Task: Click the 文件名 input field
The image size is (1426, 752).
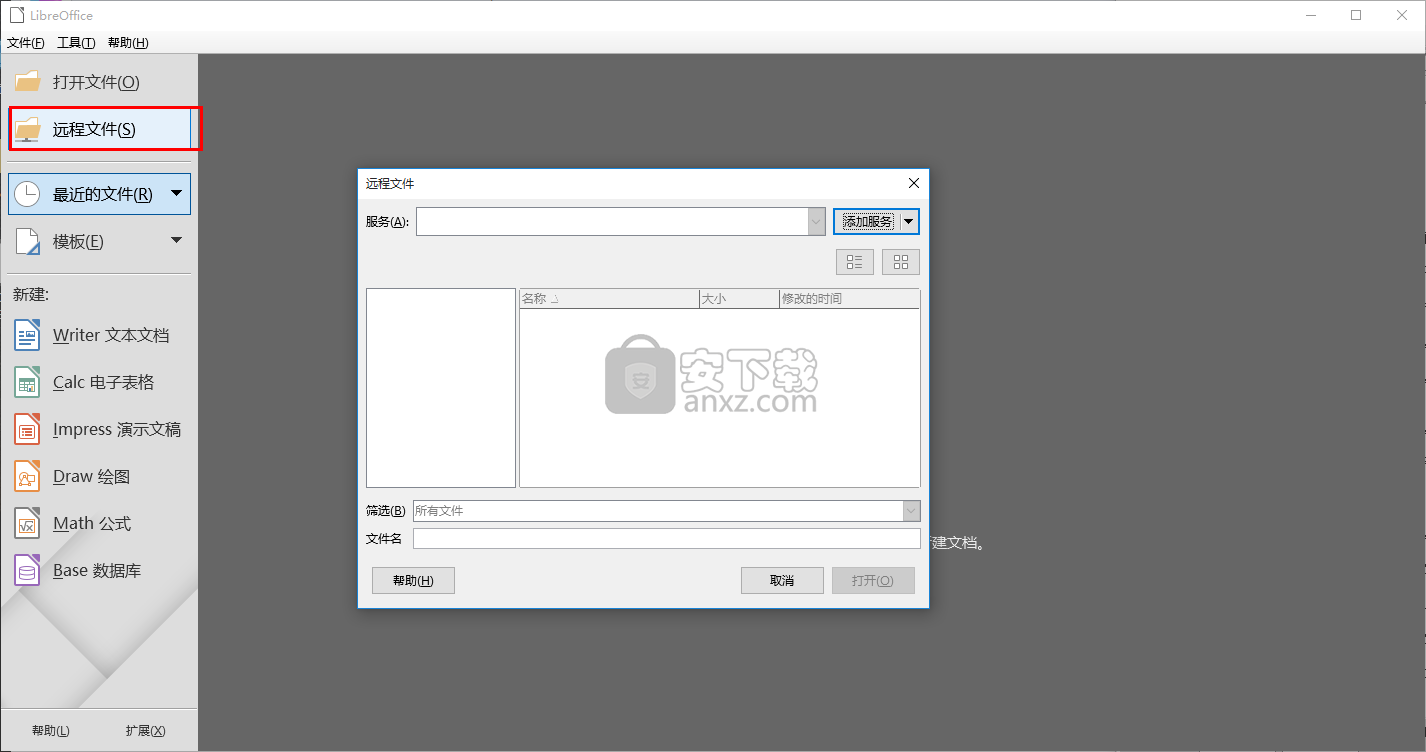Action: pyautogui.click(x=666, y=539)
